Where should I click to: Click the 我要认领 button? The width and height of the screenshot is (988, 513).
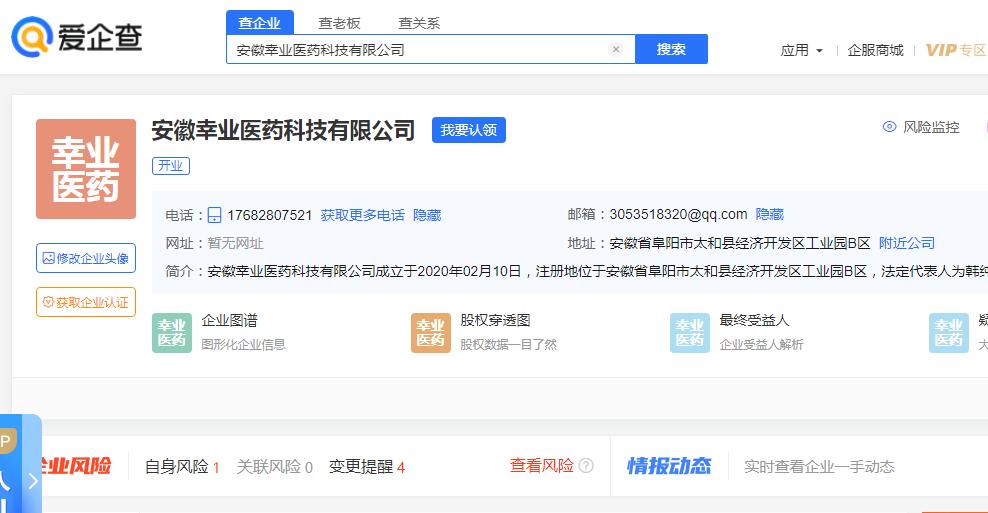[x=469, y=130]
